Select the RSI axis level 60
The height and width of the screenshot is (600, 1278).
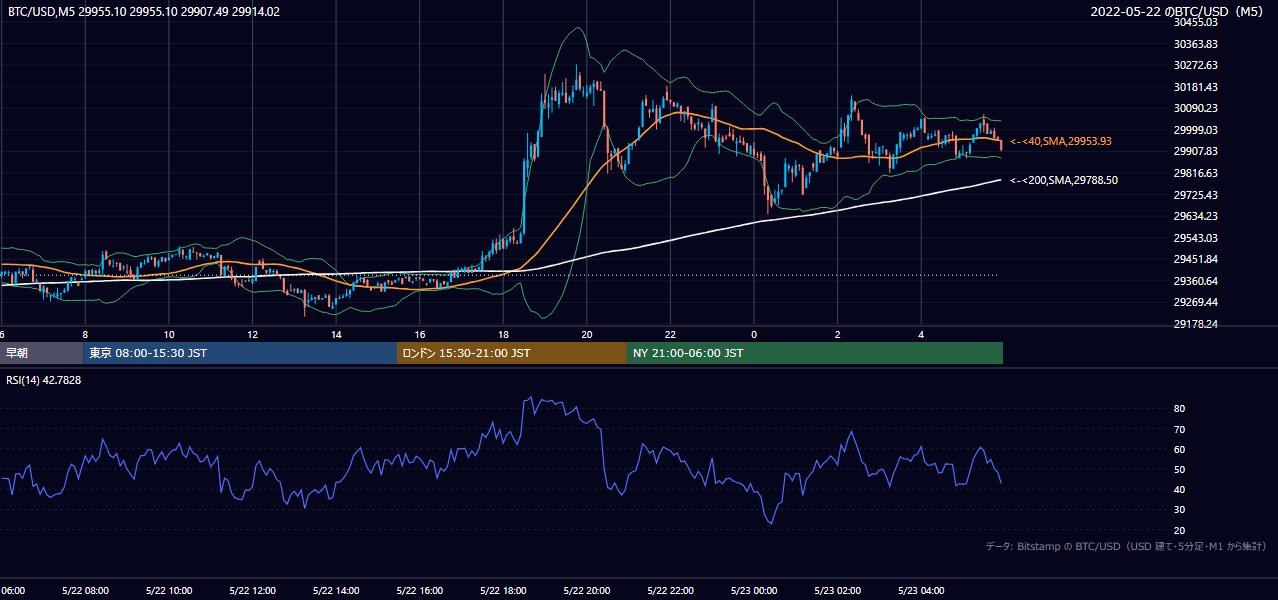coord(1180,449)
